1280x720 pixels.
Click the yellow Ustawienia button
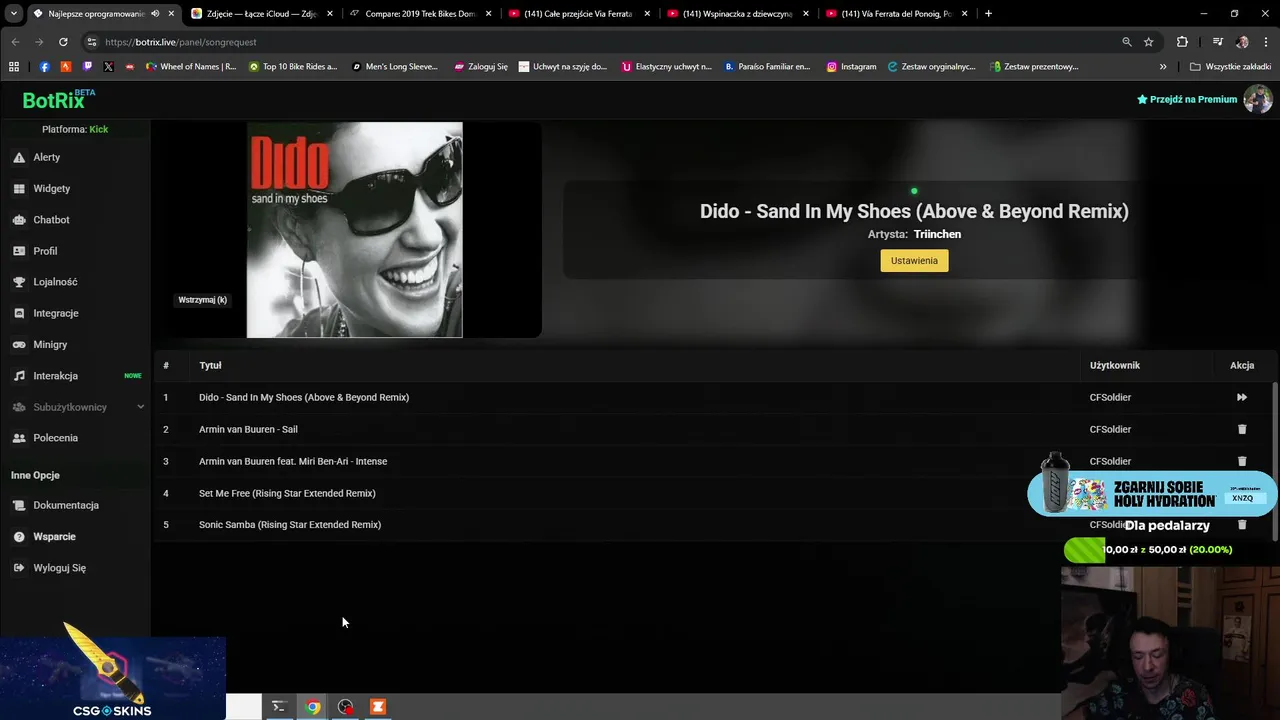click(x=914, y=261)
